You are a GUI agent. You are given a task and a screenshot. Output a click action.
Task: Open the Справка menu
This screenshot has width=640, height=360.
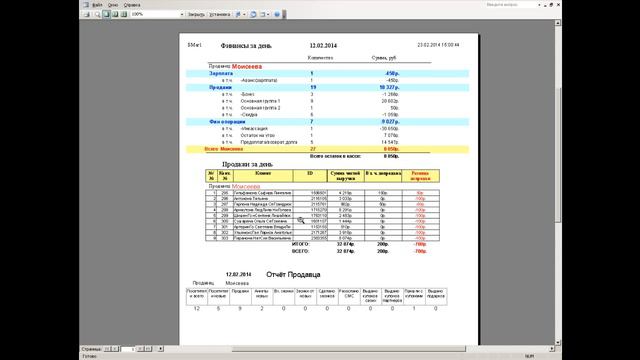point(132,5)
